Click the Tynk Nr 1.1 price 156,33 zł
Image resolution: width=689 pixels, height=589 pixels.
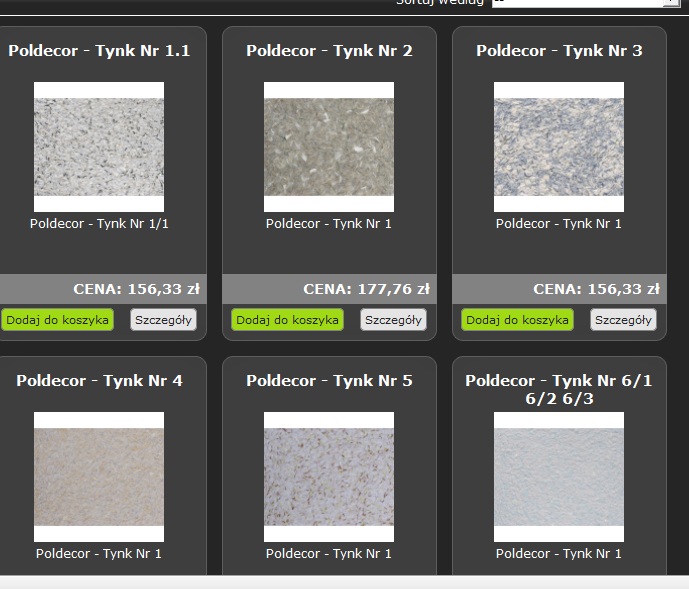[164, 289]
